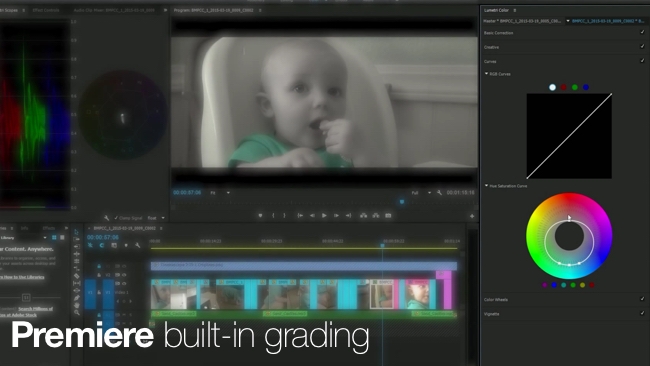Select blue channel curve swatch
The width and height of the screenshot is (650, 366).
point(586,87)
